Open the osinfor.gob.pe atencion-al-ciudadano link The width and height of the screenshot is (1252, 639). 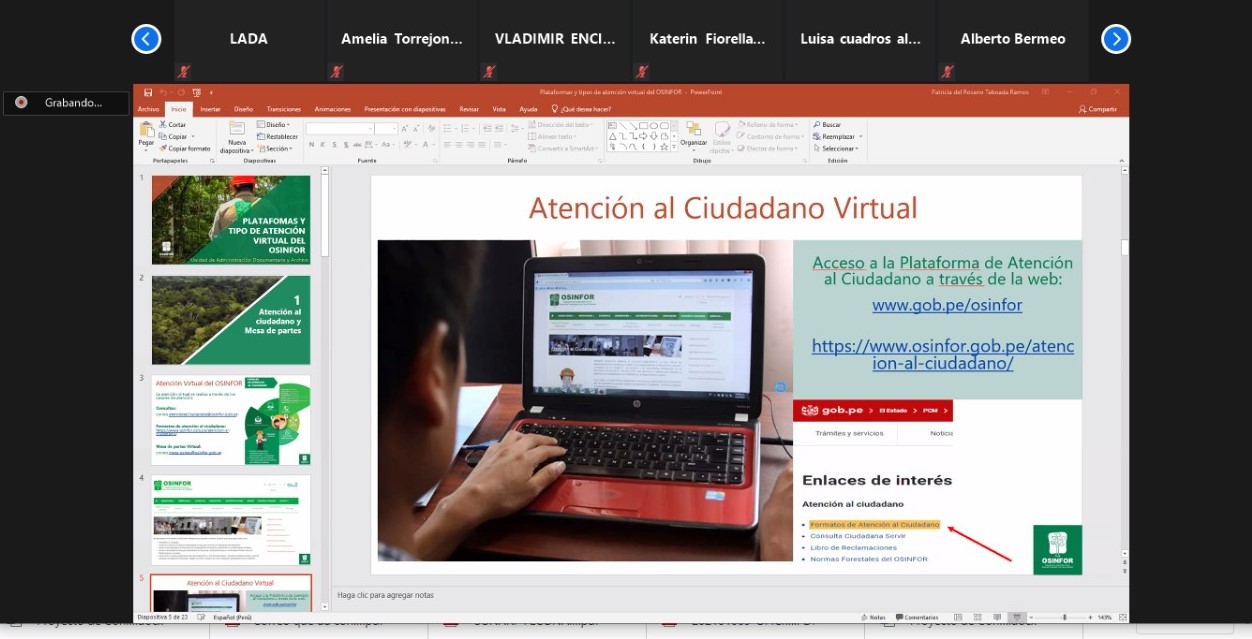(x=943, y=355)
